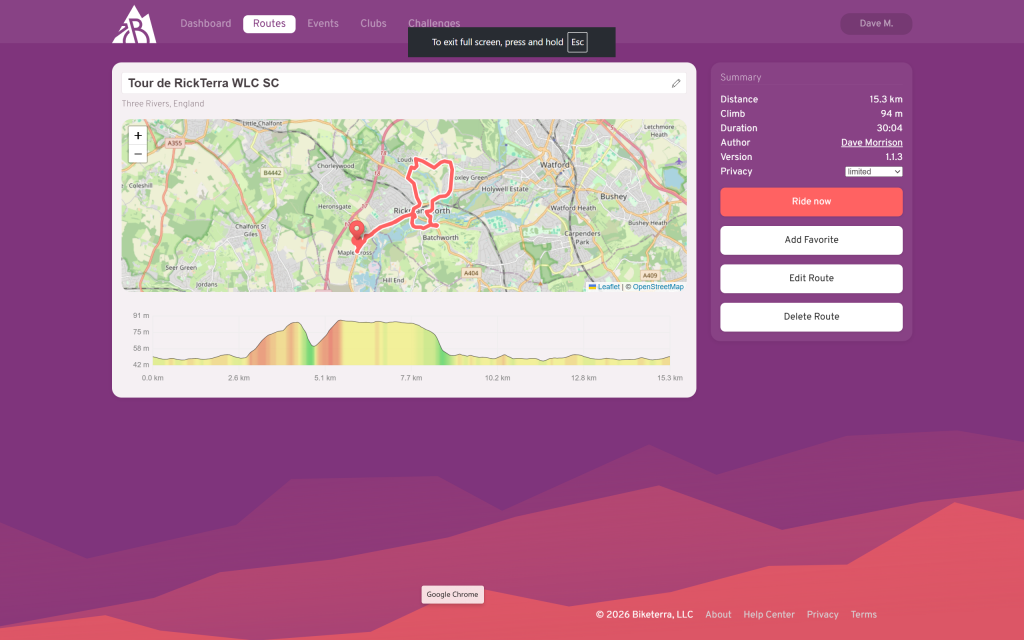
Task: Open the Clubs tab
Action: tap(373, 23)
